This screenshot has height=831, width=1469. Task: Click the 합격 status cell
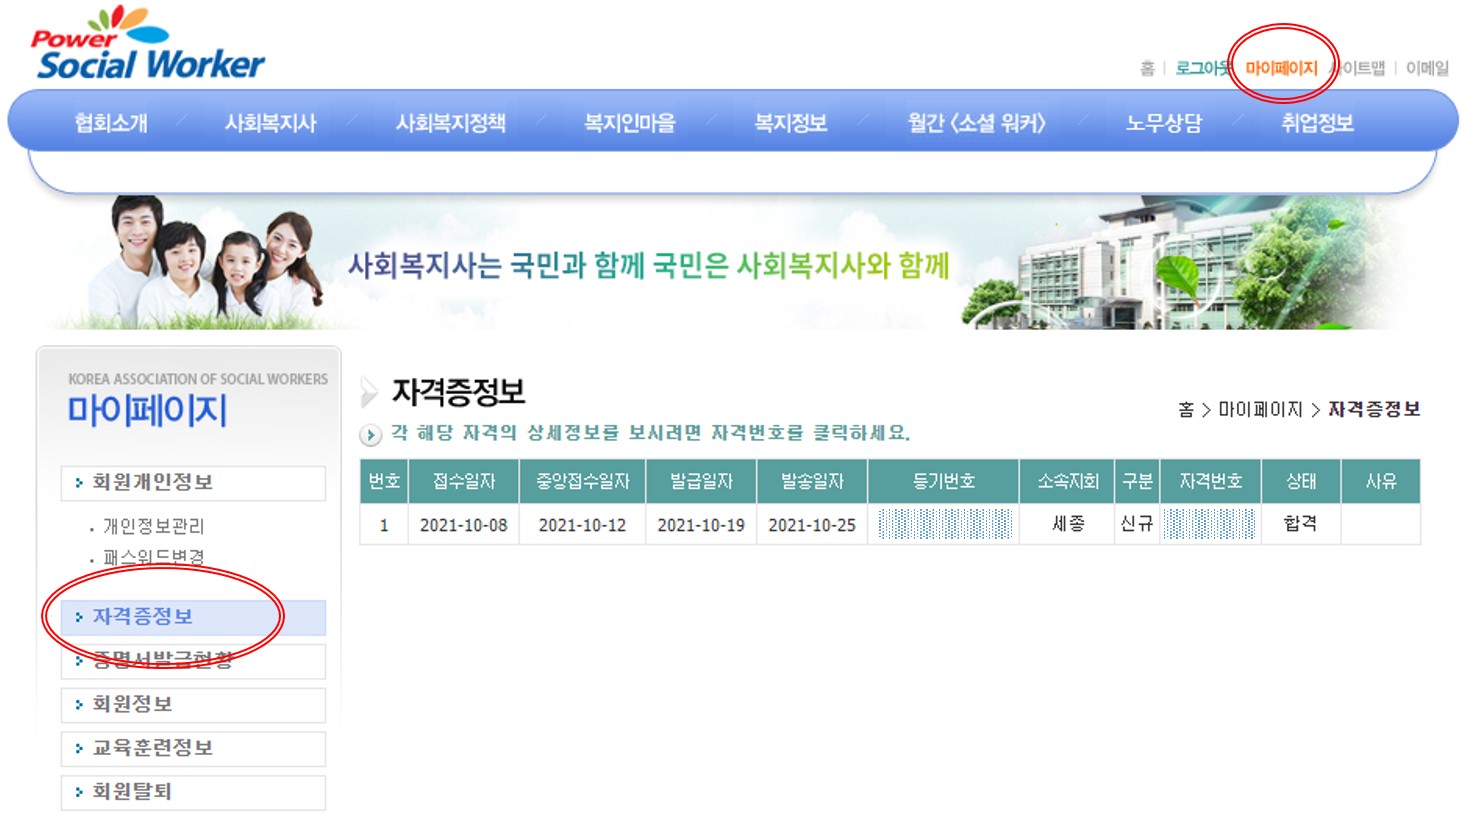(x=1301, y=524)
